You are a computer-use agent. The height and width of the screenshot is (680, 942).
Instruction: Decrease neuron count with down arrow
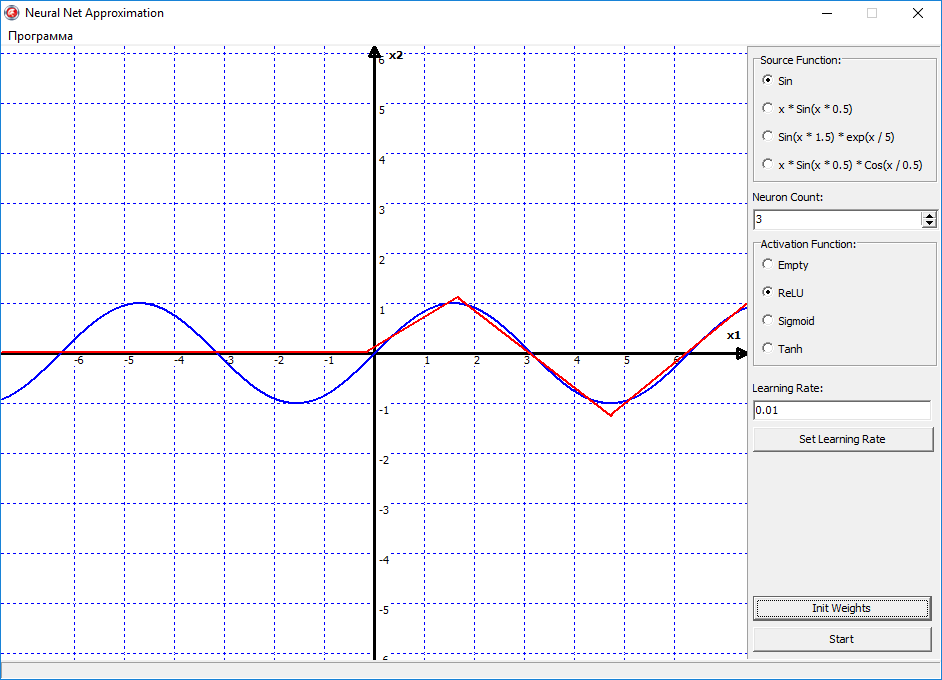point(929,223)
